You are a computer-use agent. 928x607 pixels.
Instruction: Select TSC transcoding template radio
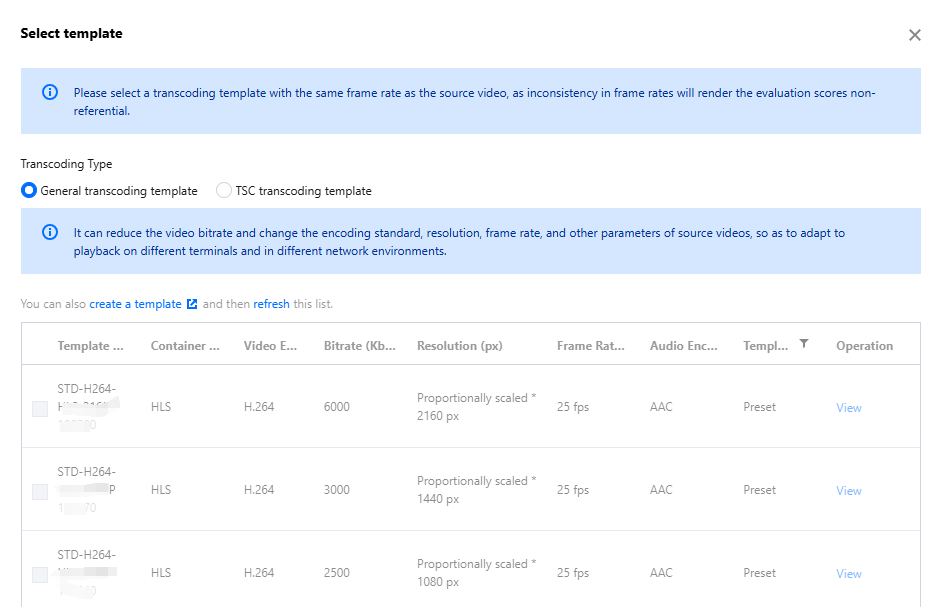point(224,191)
